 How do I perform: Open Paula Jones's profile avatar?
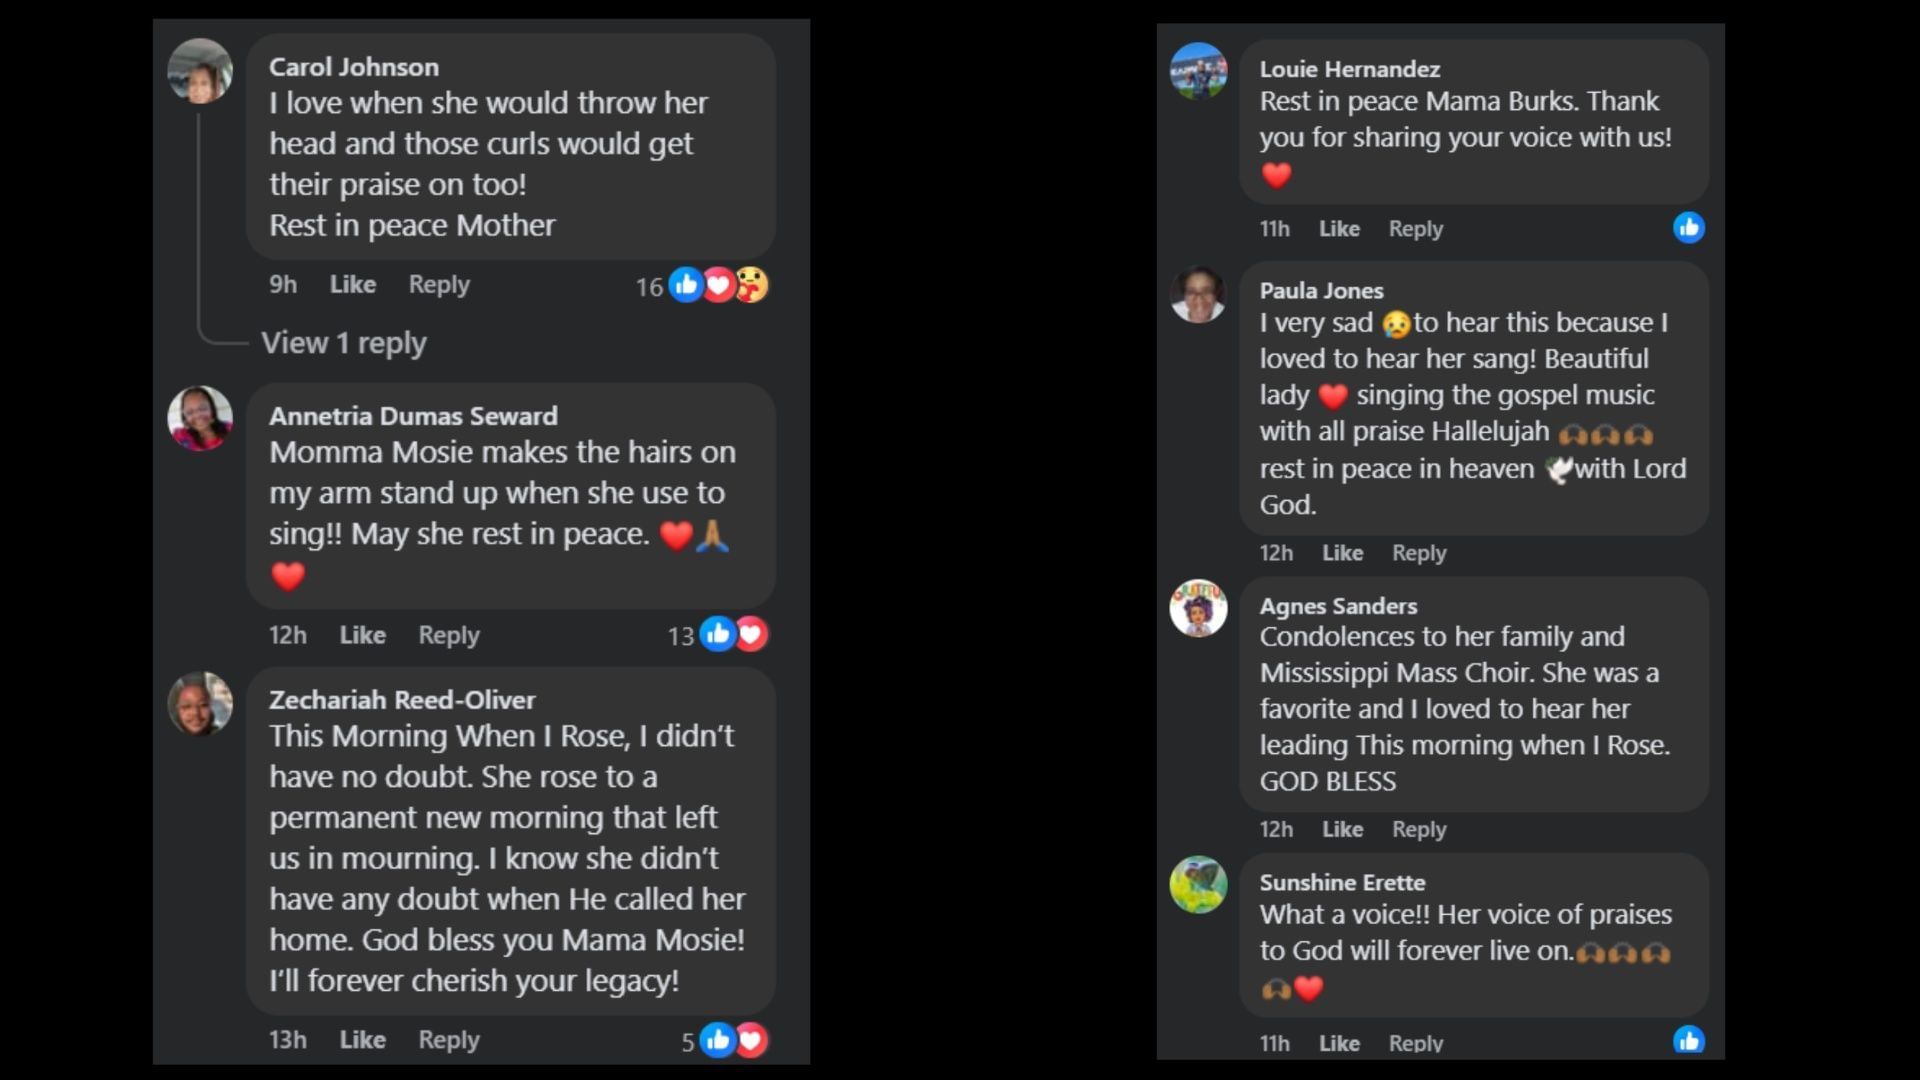click(x=1198, y=295)
